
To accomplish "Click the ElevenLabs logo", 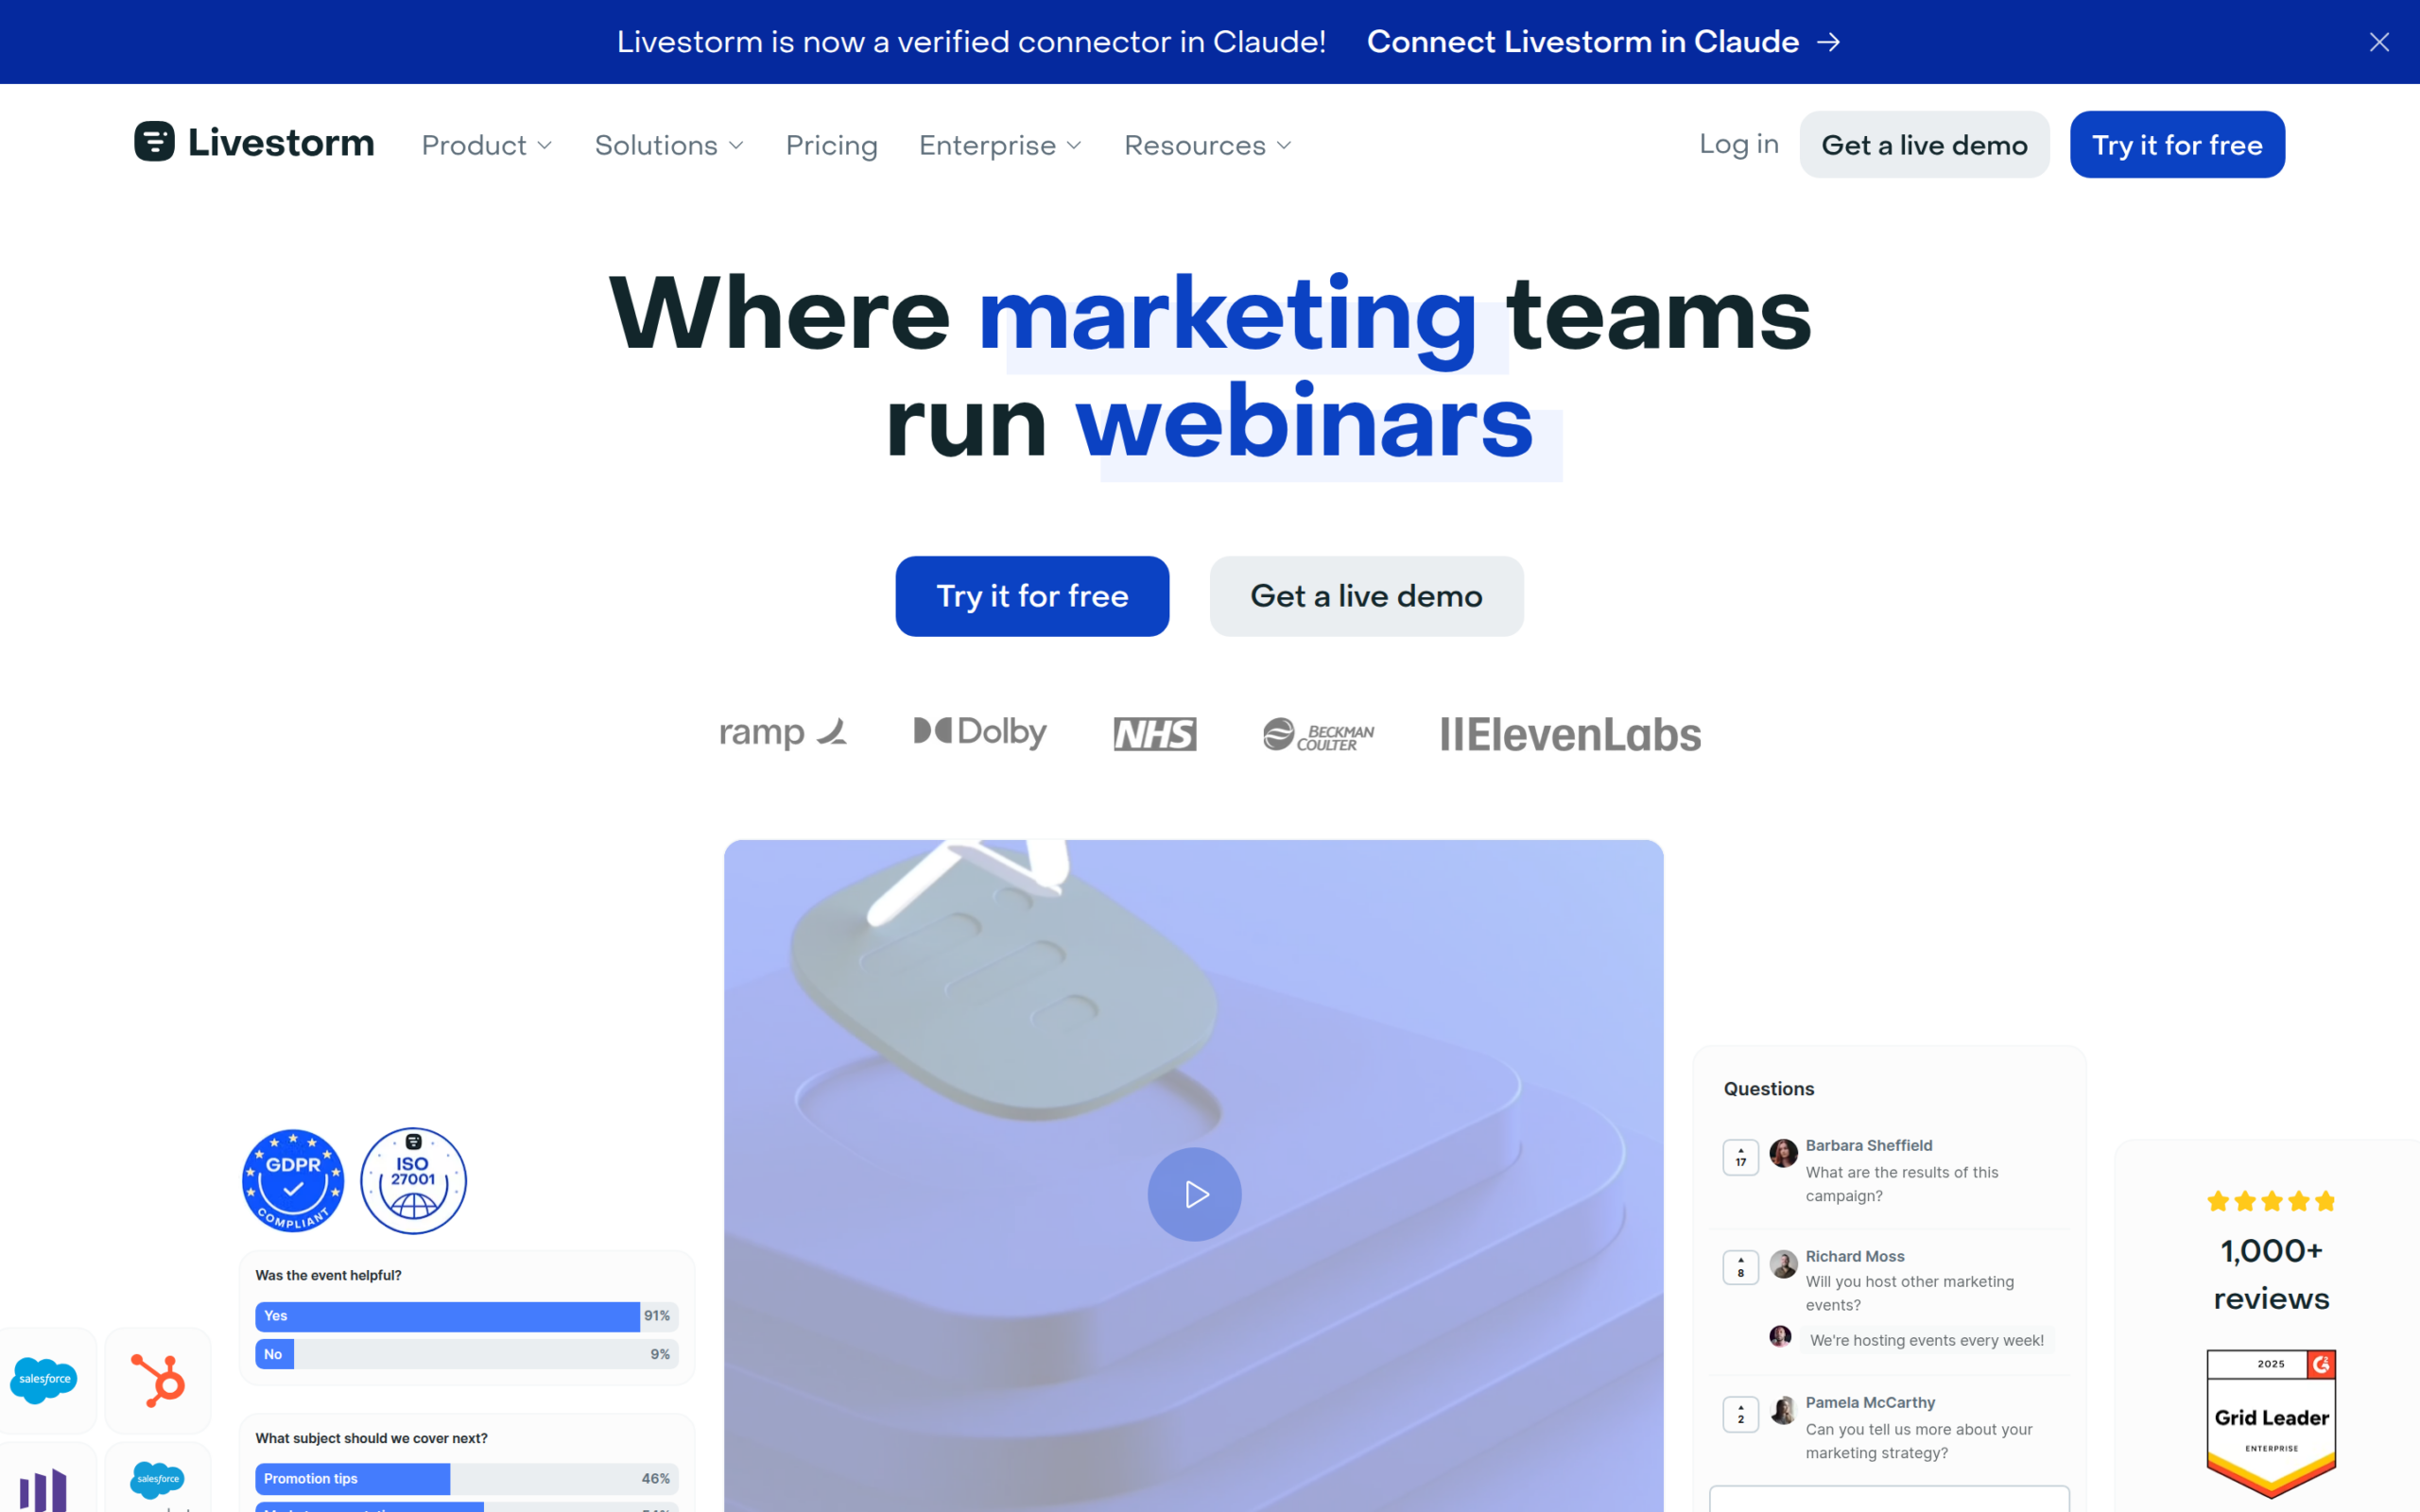I will click(1570, 735).
